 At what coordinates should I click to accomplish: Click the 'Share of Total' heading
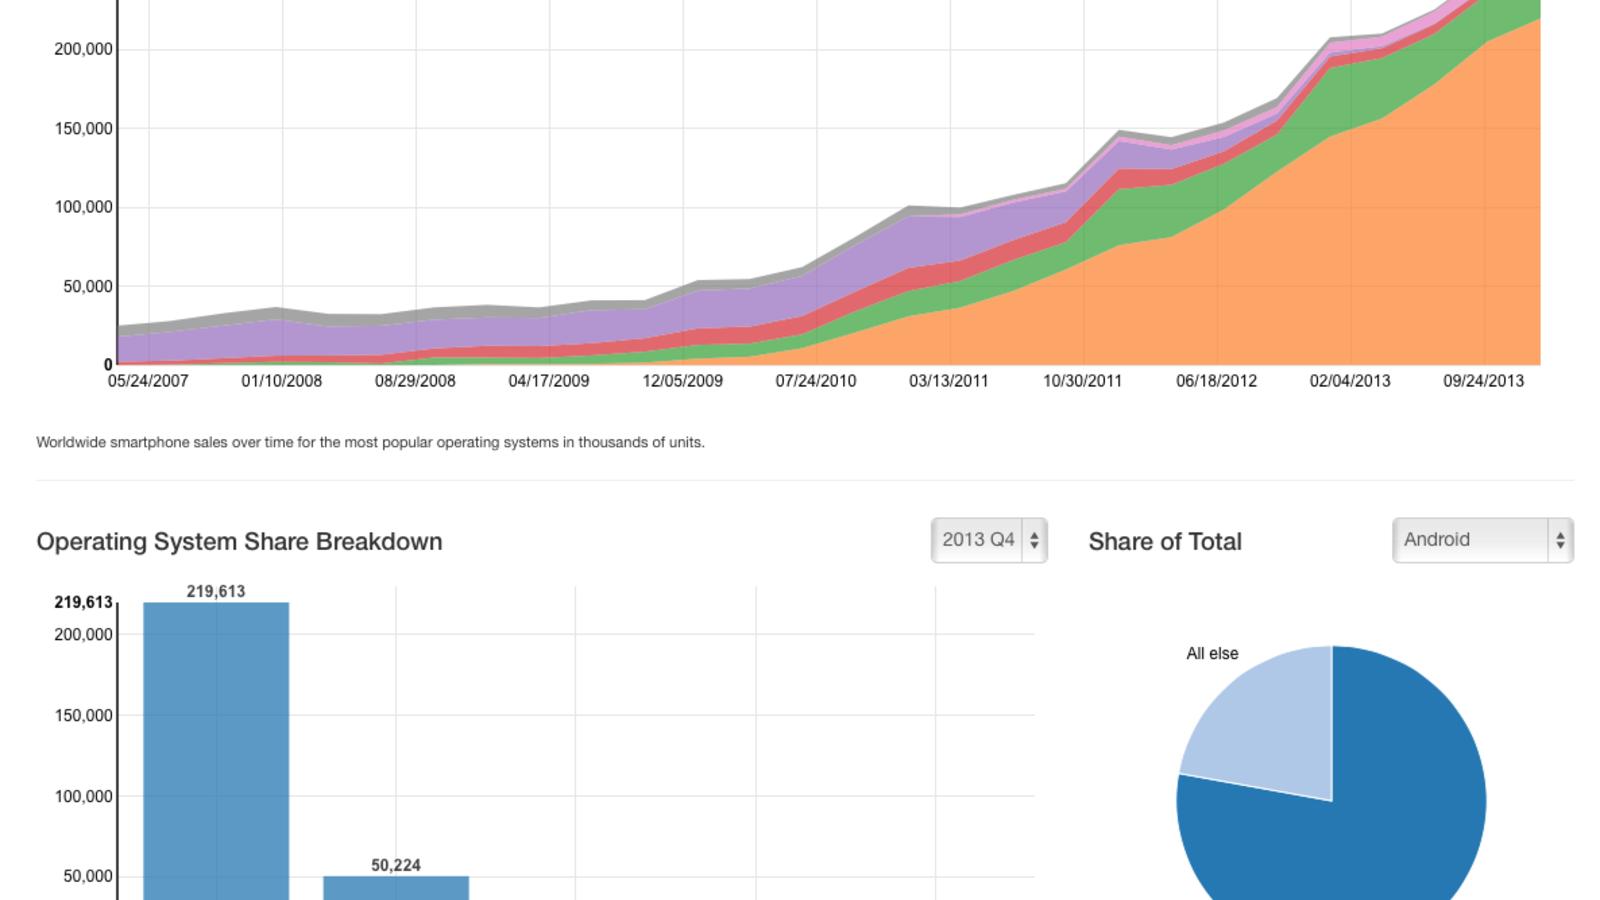1165,541
